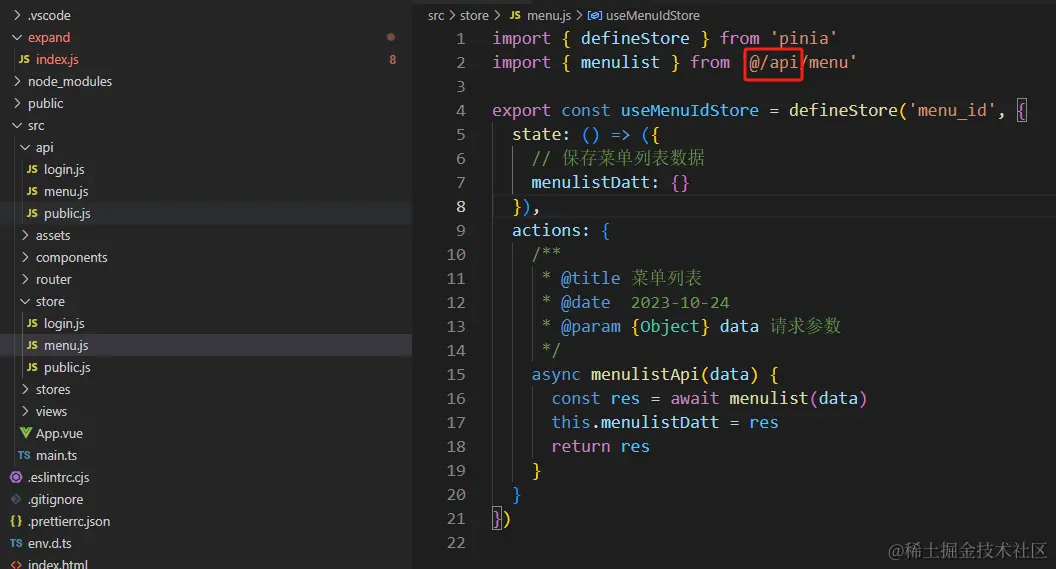Click line number 15 in gutter
Viewport: 1056px width, 569px height.
coord(456,374)
